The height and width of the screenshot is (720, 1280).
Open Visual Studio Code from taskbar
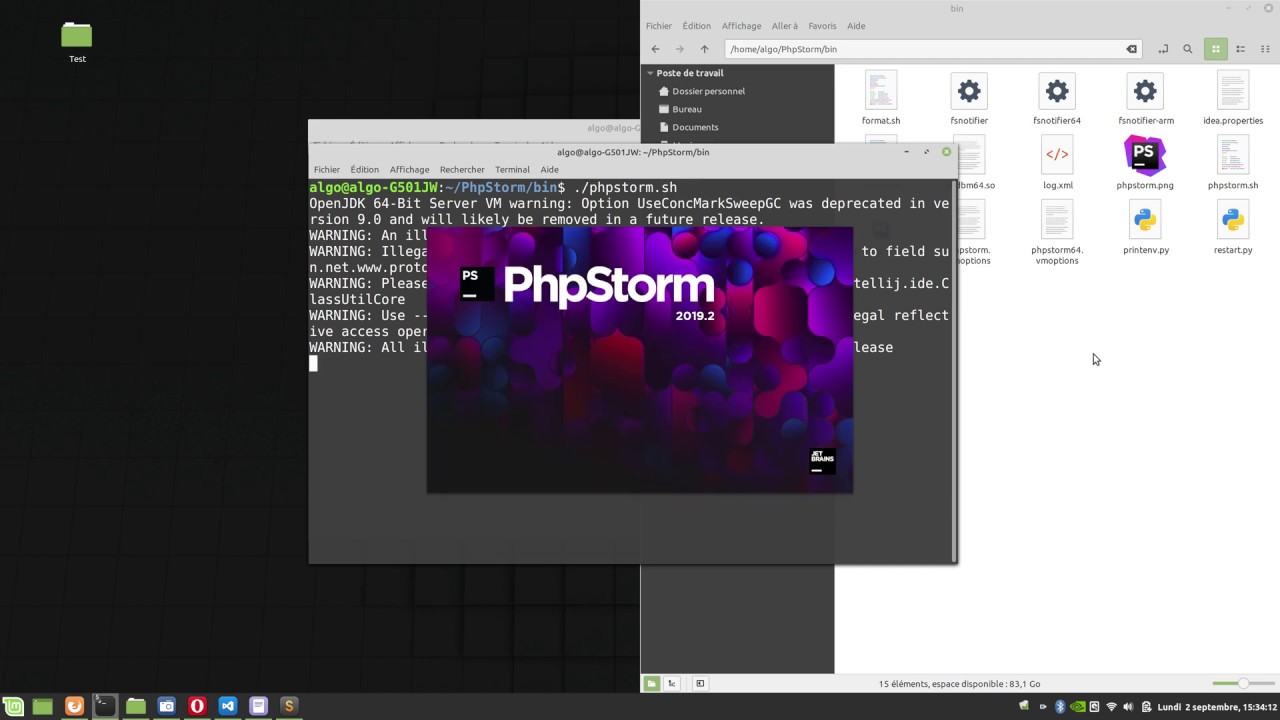point(228,706)
